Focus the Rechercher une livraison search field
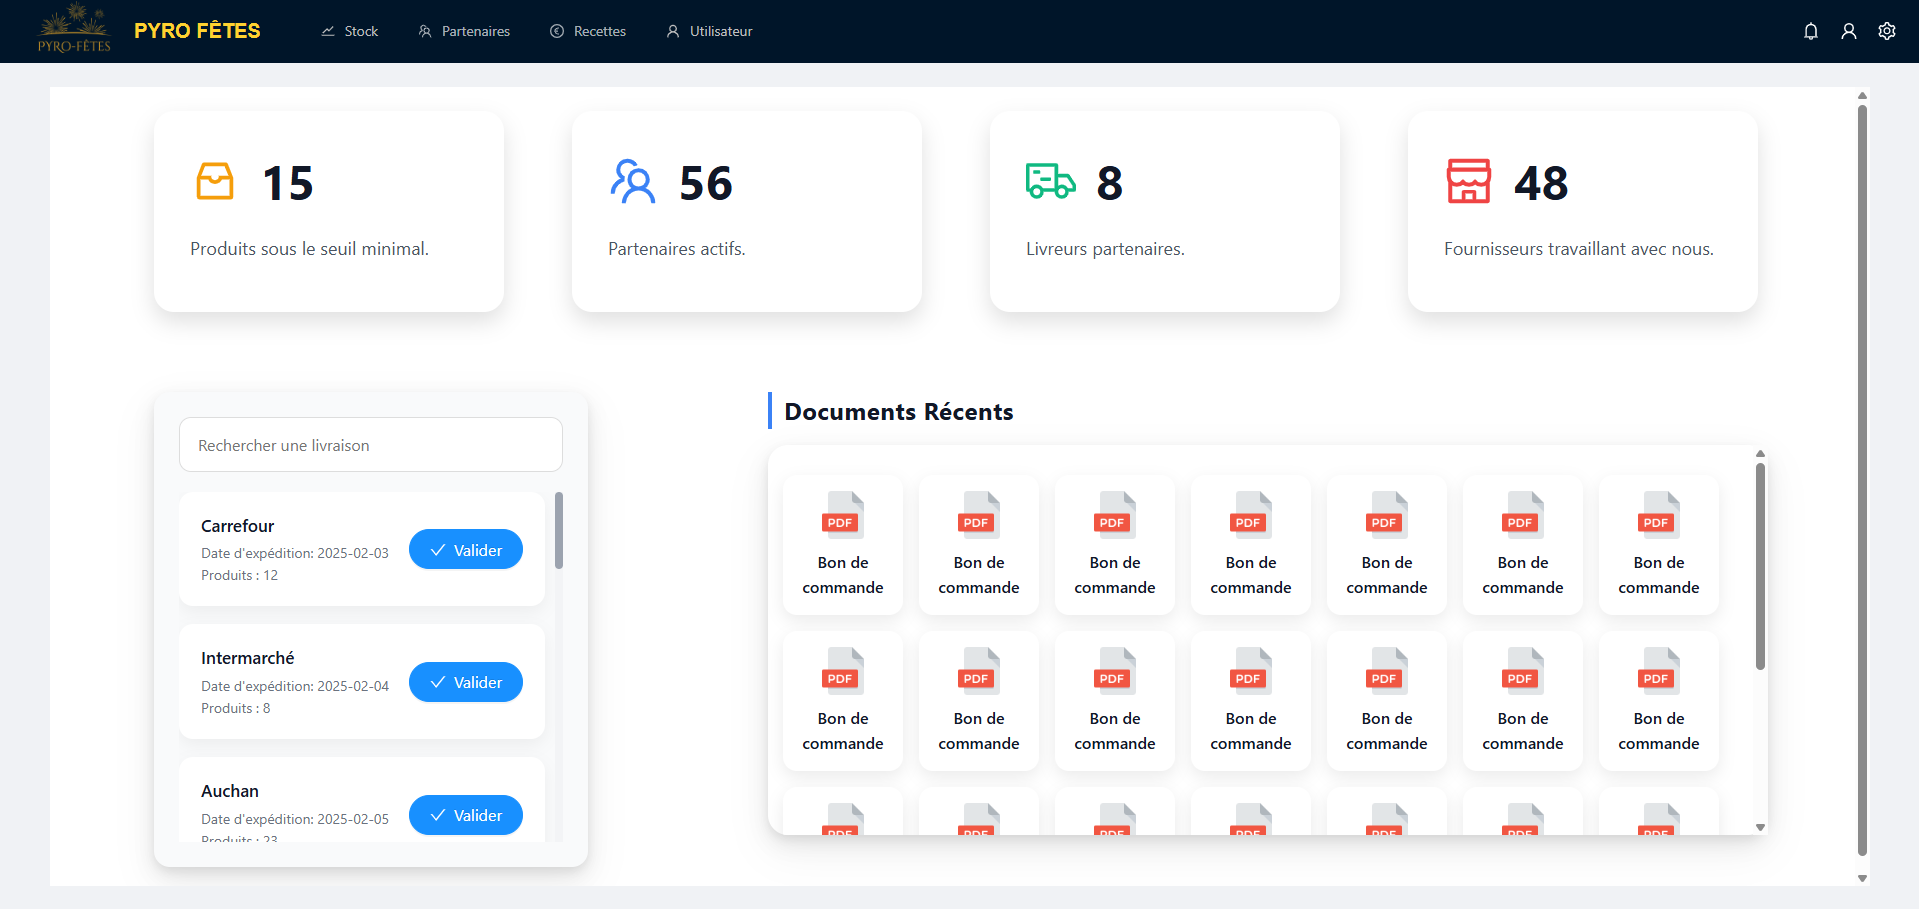The height and width of the screenshot is (909, 1919). pyautogui.click(x=370, y=445)
